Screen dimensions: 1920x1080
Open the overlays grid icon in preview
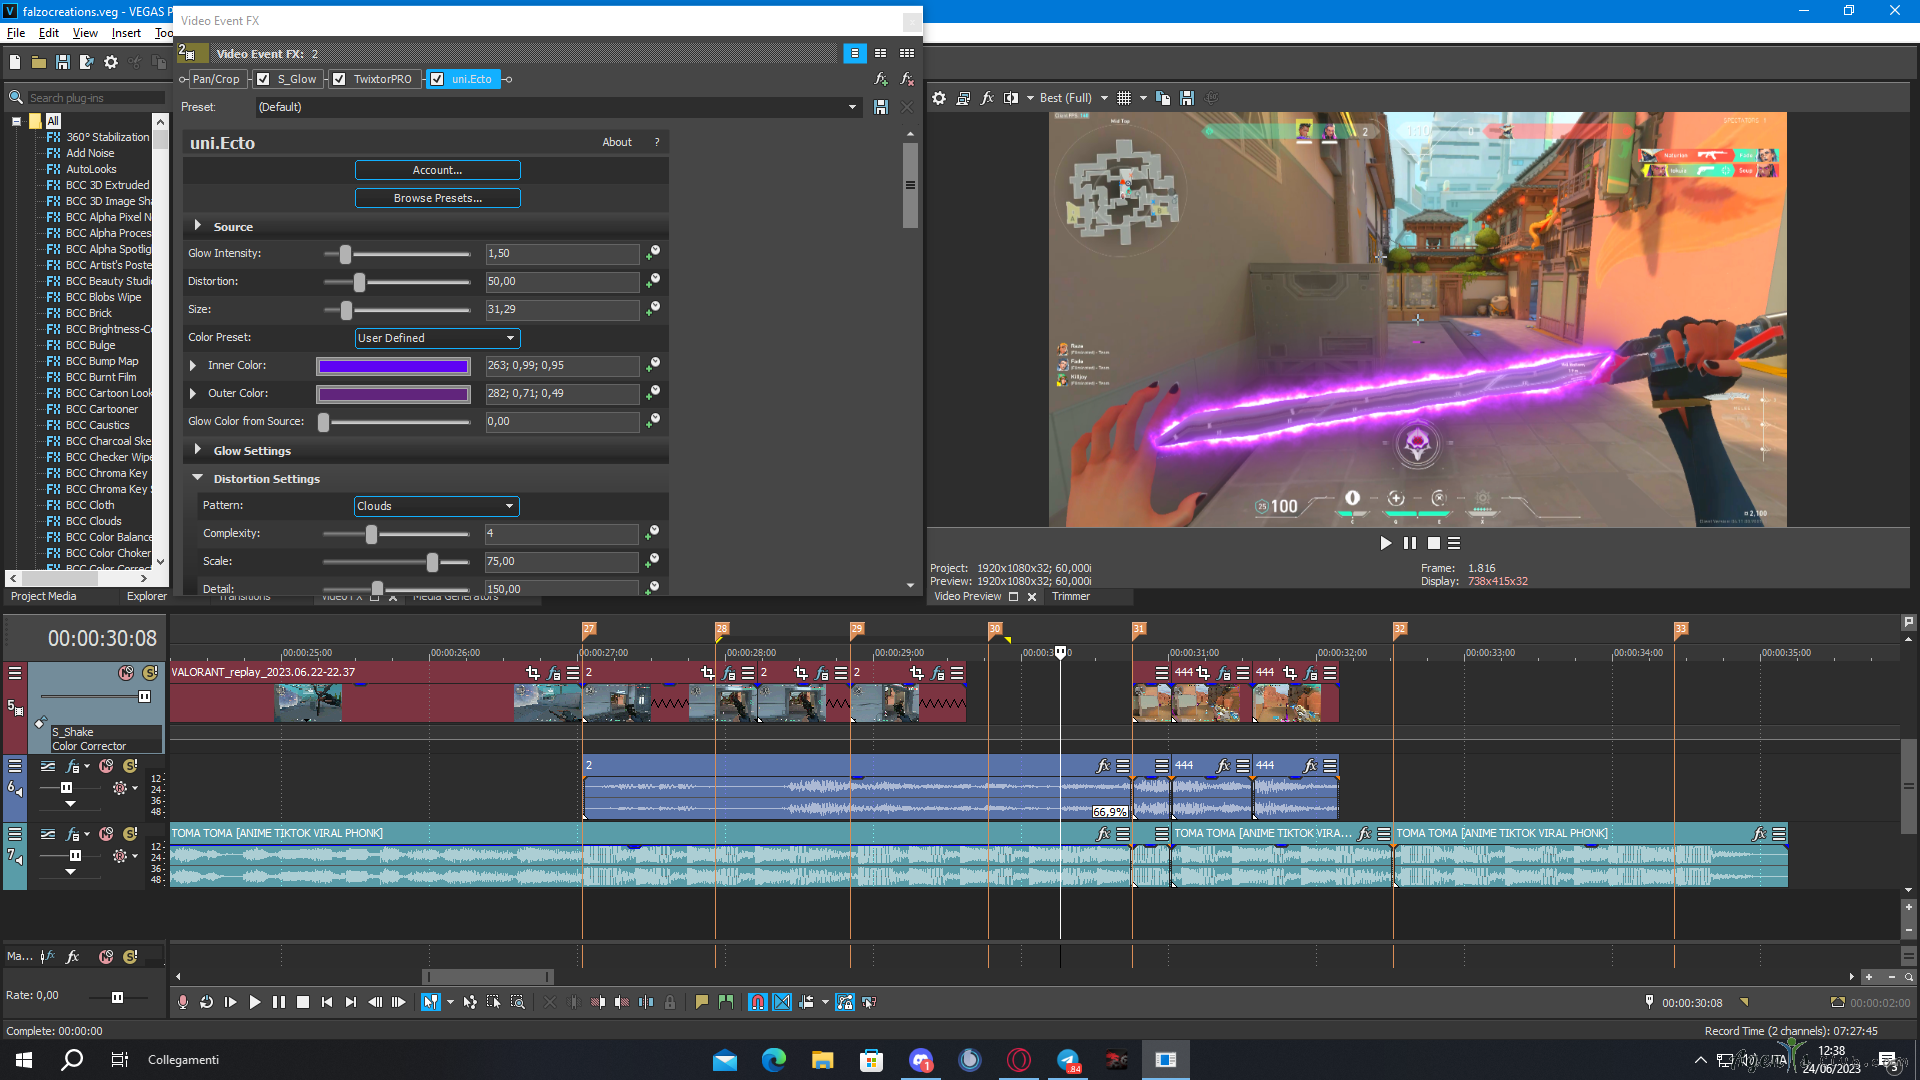(x=1124, y=98)
